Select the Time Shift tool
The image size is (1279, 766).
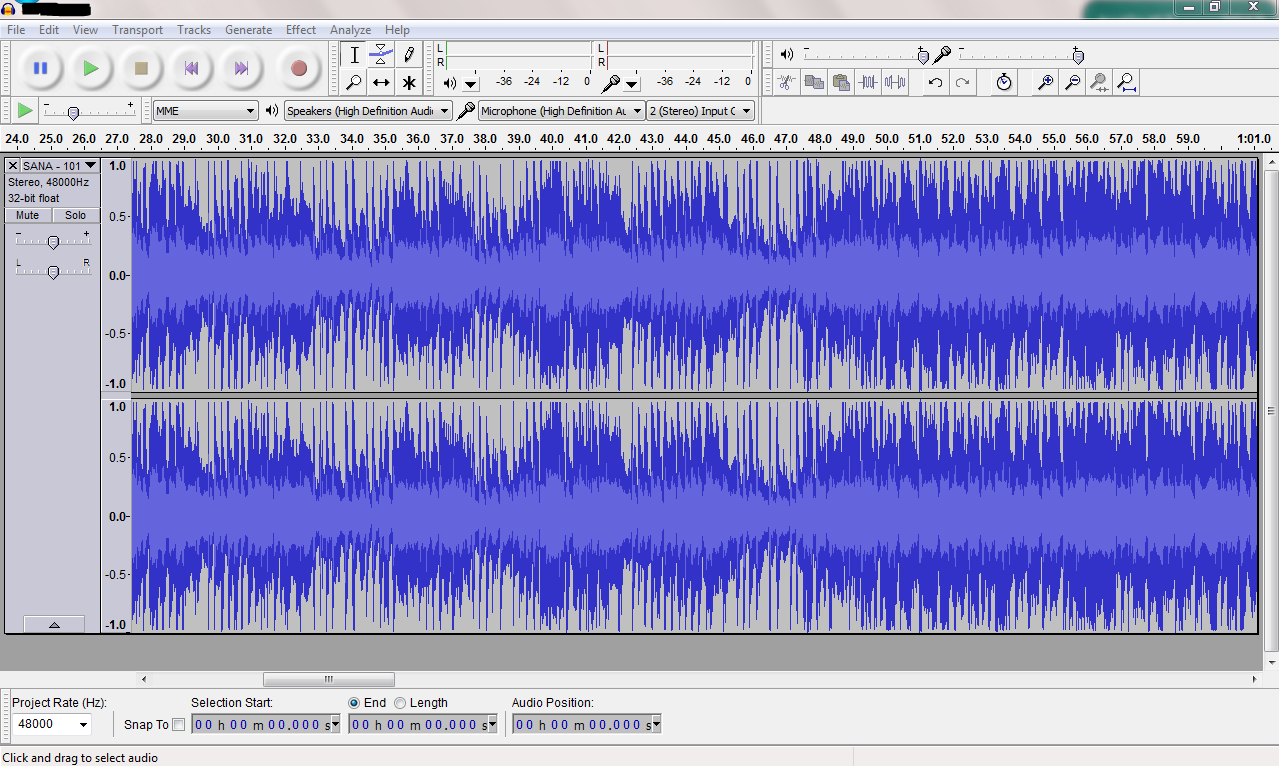[x=381, y=82]
